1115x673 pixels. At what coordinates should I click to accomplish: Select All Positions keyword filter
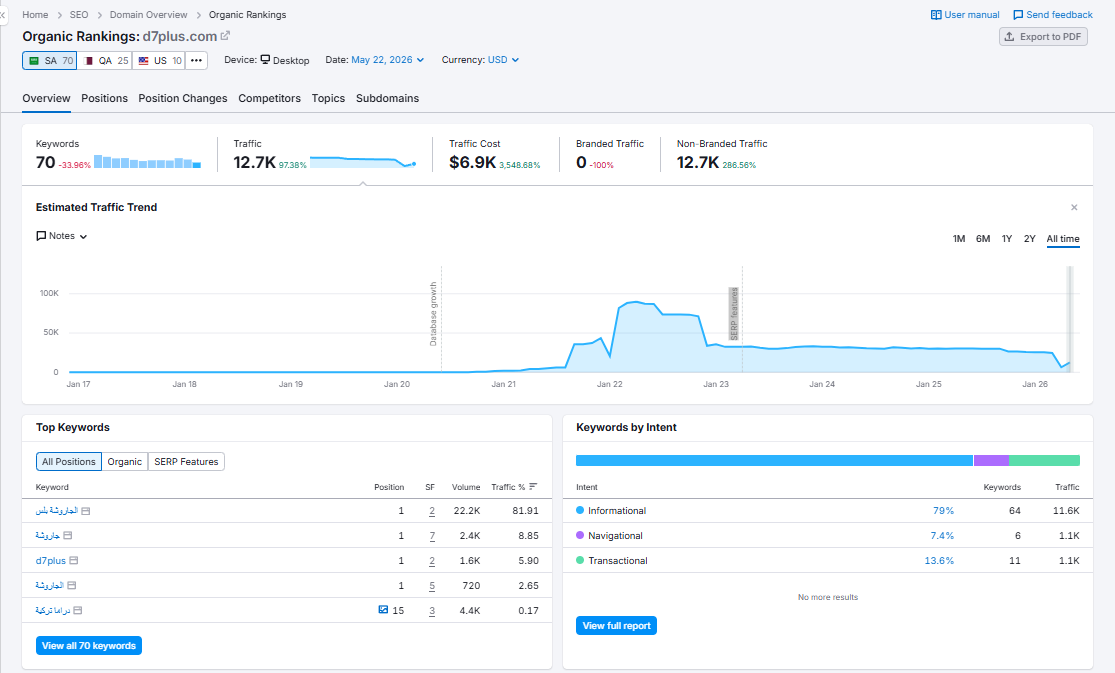[68, 462]
